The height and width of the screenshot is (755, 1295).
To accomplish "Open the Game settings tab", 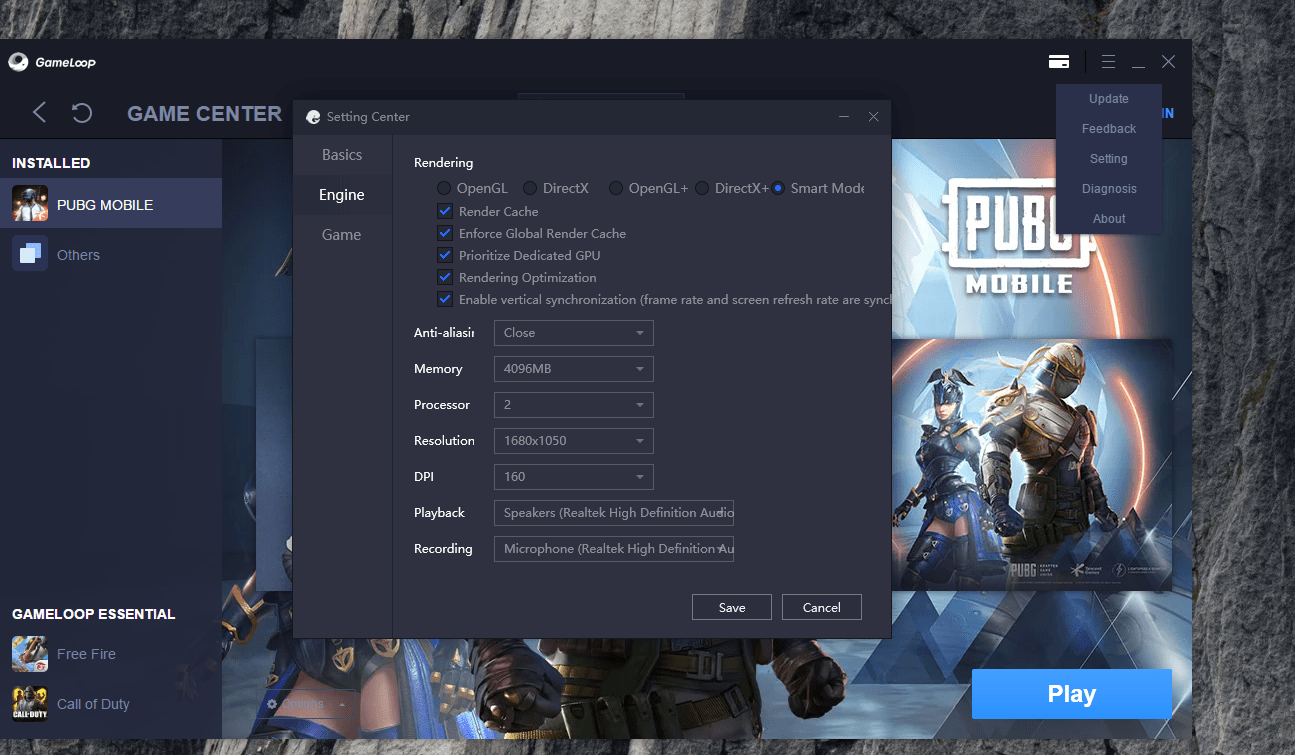I will [342, 235].
